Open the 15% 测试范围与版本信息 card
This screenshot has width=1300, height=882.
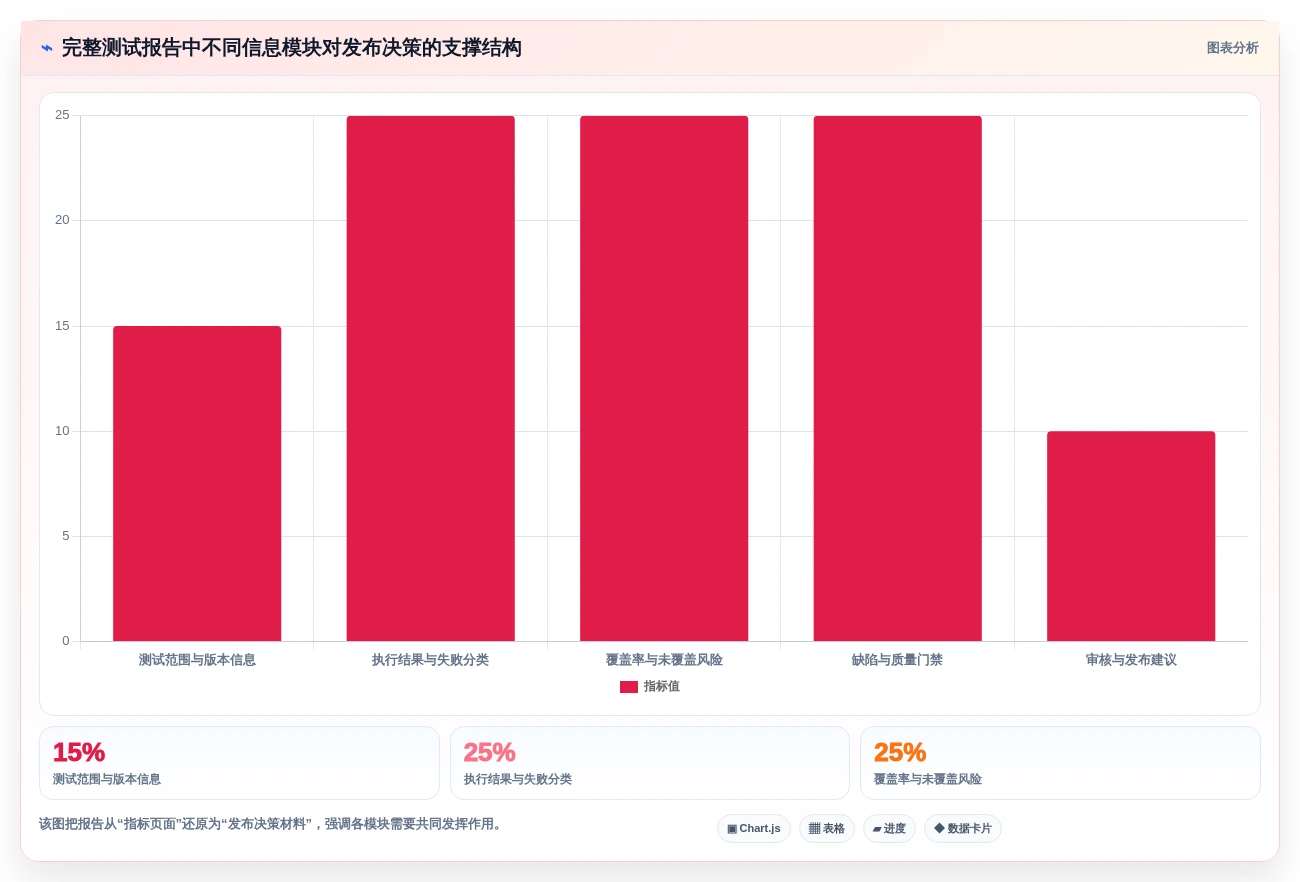(x=239, y=763)
